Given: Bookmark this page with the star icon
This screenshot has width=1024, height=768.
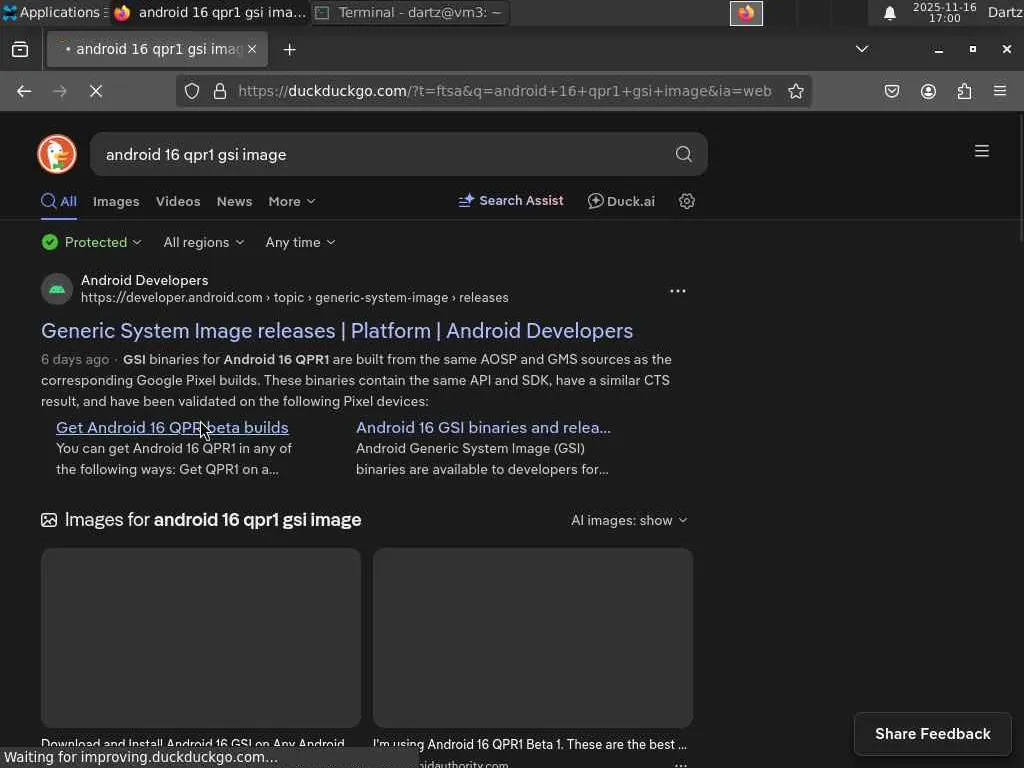Looking at the screenshot, I should click(x=795, y=91).
